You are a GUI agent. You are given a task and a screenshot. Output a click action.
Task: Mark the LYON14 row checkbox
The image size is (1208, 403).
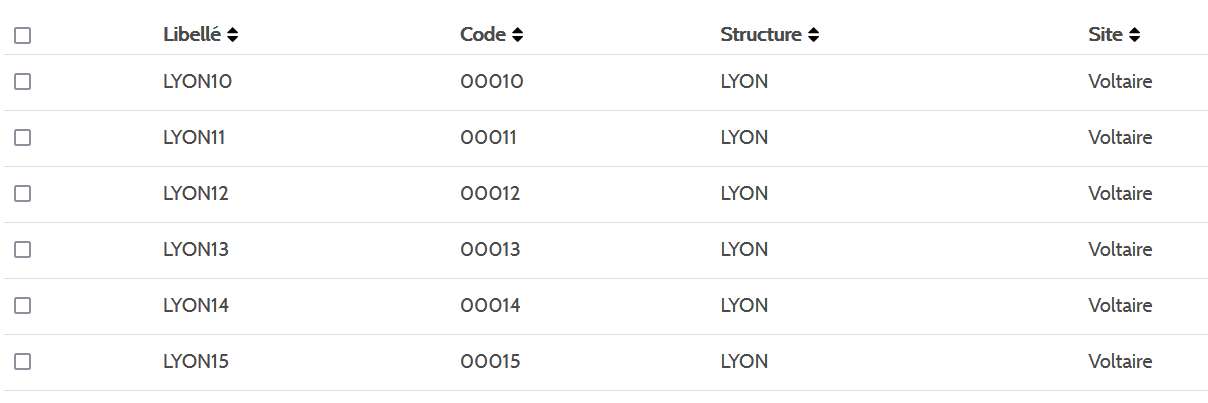[23, 306]
